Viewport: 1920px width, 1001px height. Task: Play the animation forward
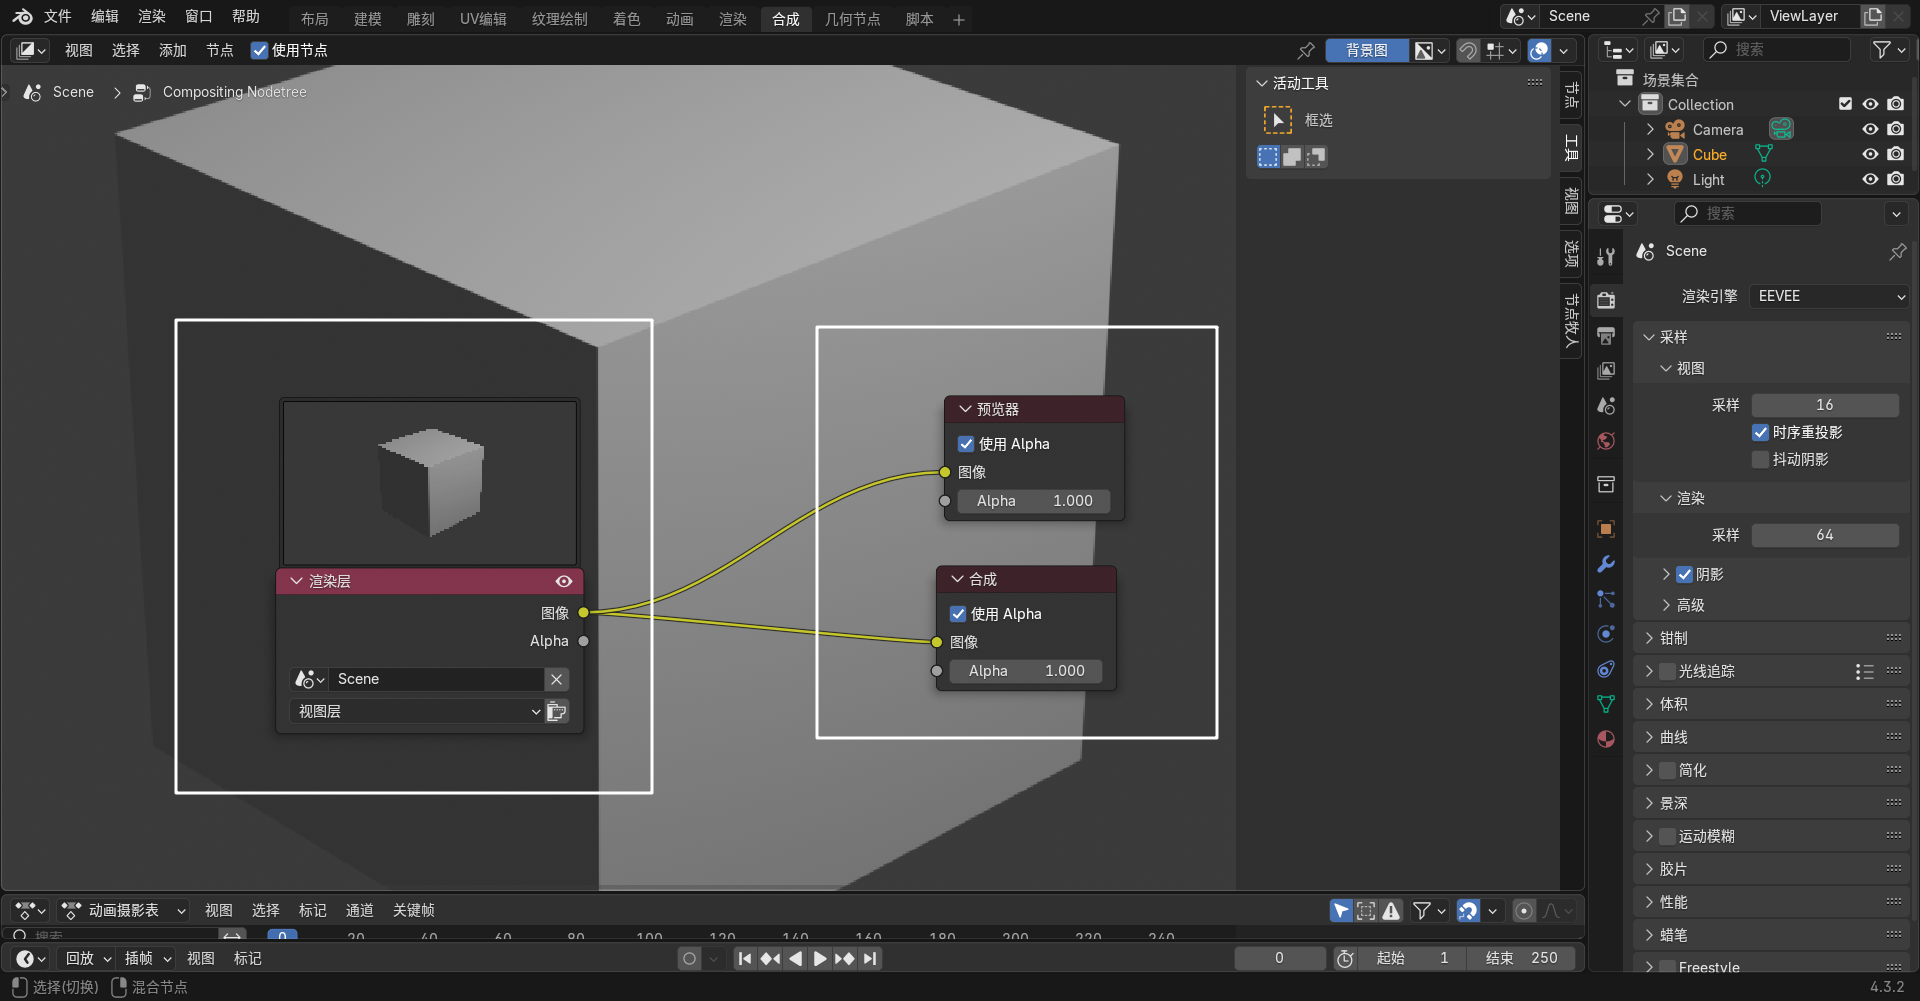coord(820,958)
